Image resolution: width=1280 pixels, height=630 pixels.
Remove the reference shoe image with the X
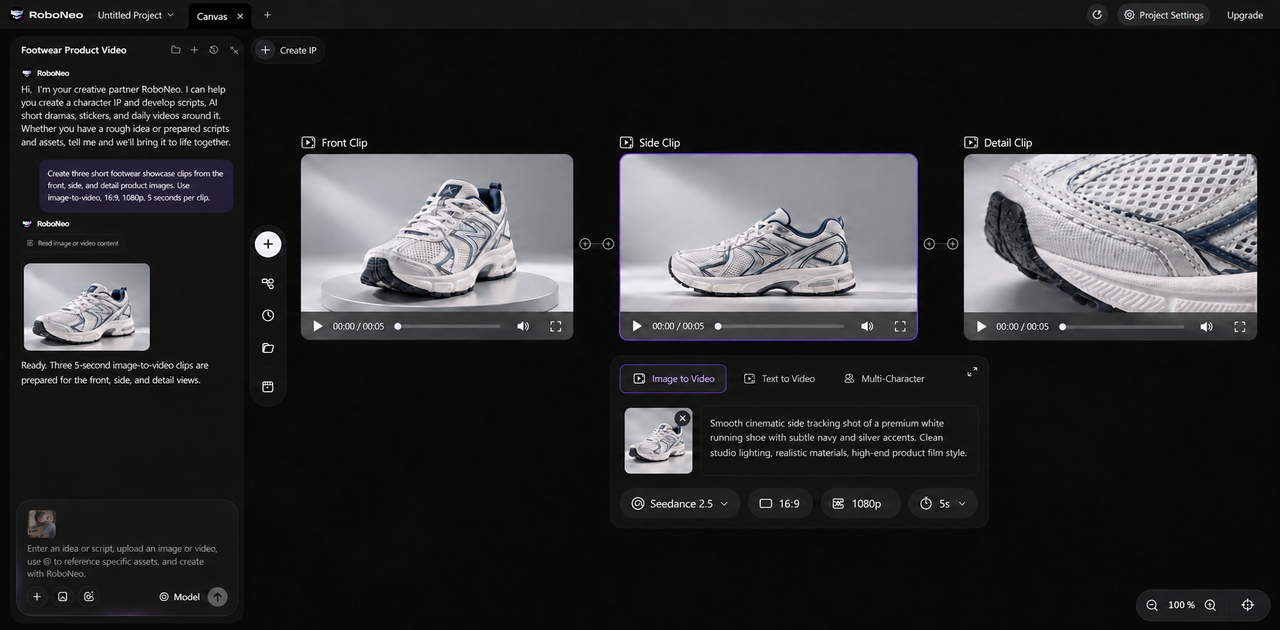[x=682, y=418]
